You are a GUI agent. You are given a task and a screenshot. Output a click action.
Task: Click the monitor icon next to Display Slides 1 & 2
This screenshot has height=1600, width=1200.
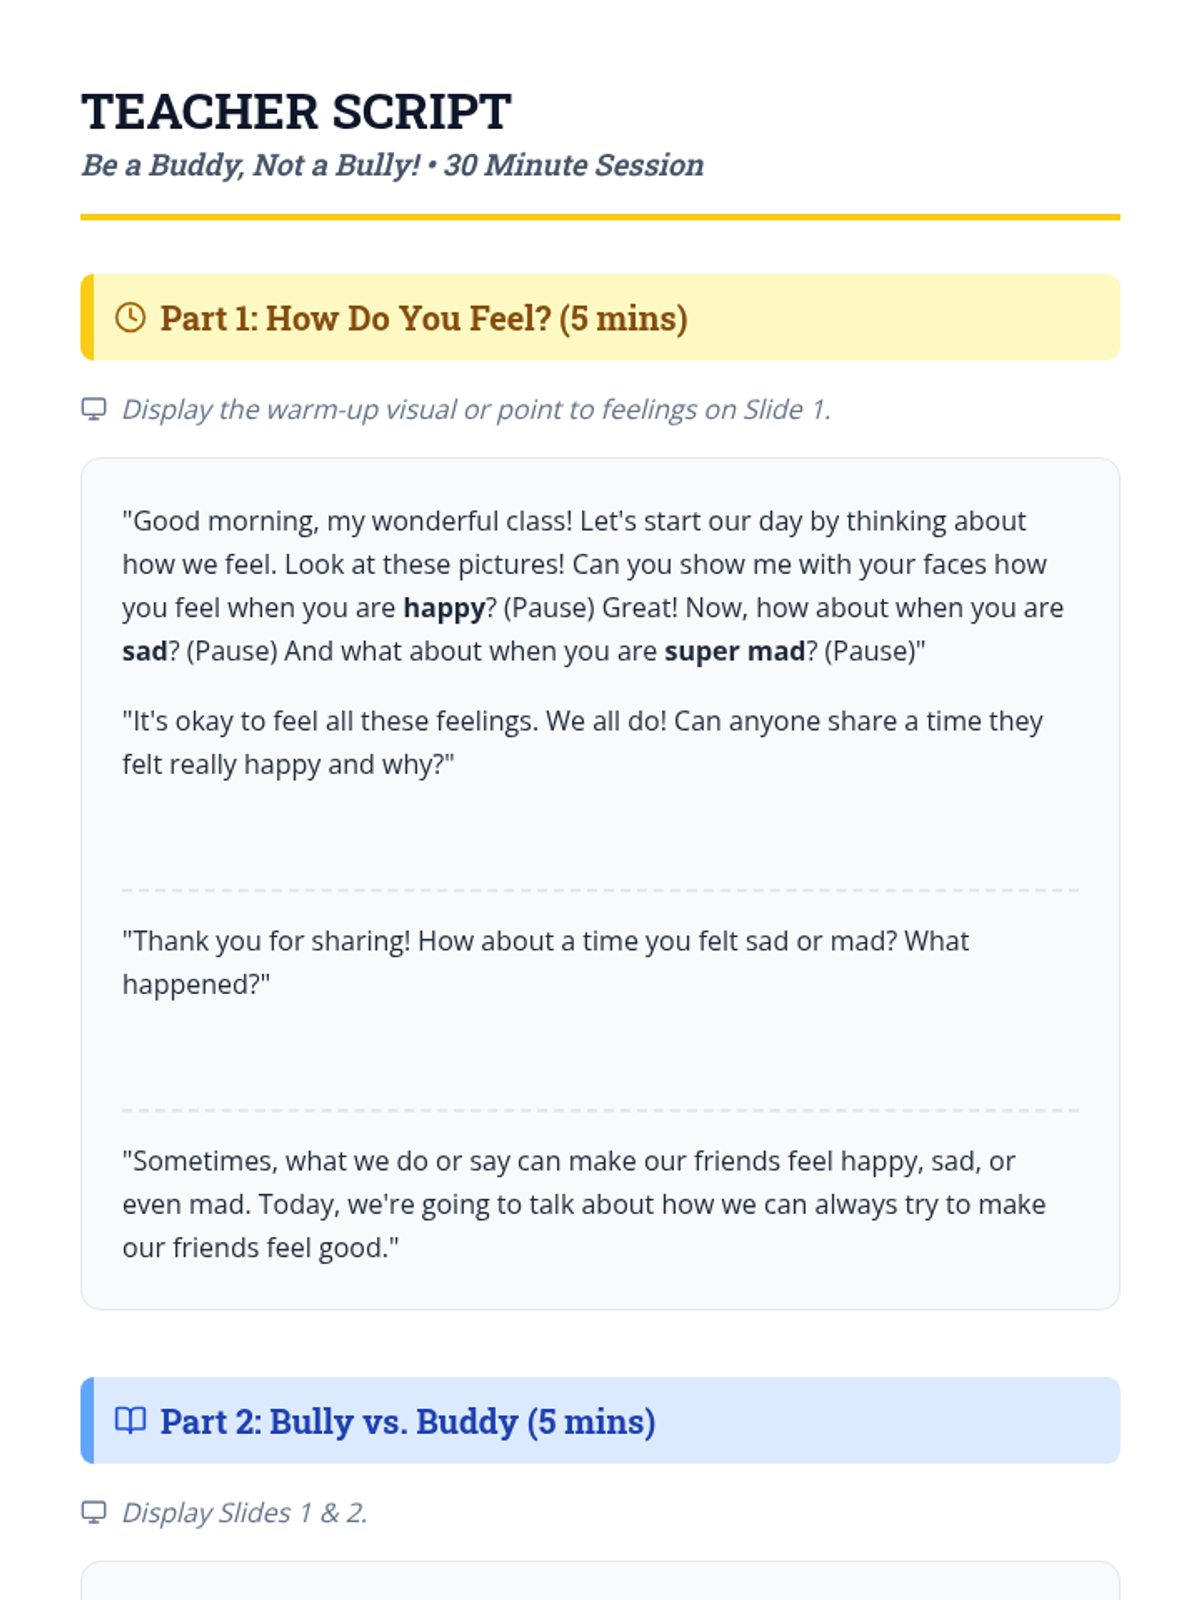[x=94, y=1512]
